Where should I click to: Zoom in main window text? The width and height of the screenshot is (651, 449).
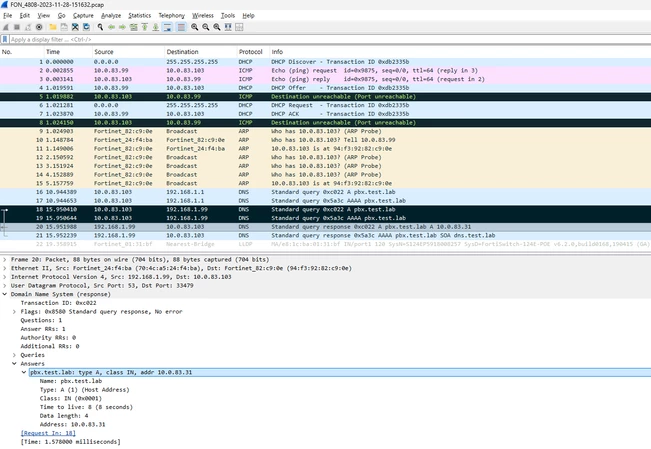click(x=195, y=27)
